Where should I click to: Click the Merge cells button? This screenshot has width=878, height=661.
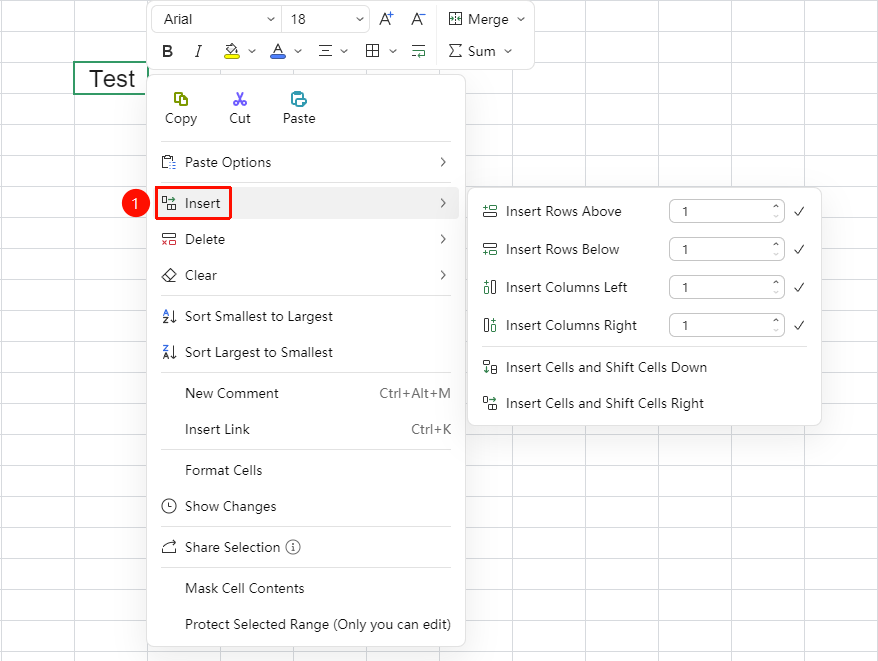tap(479, 19)
